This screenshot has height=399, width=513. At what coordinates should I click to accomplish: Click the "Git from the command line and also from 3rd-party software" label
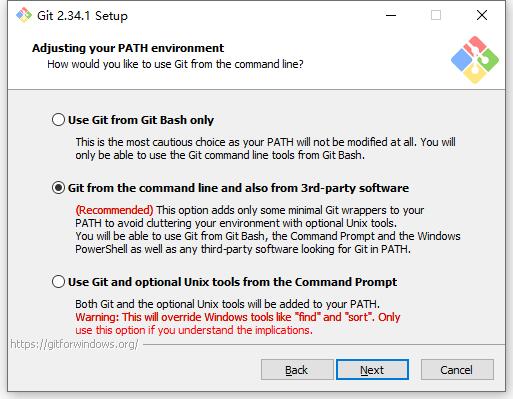238,188
